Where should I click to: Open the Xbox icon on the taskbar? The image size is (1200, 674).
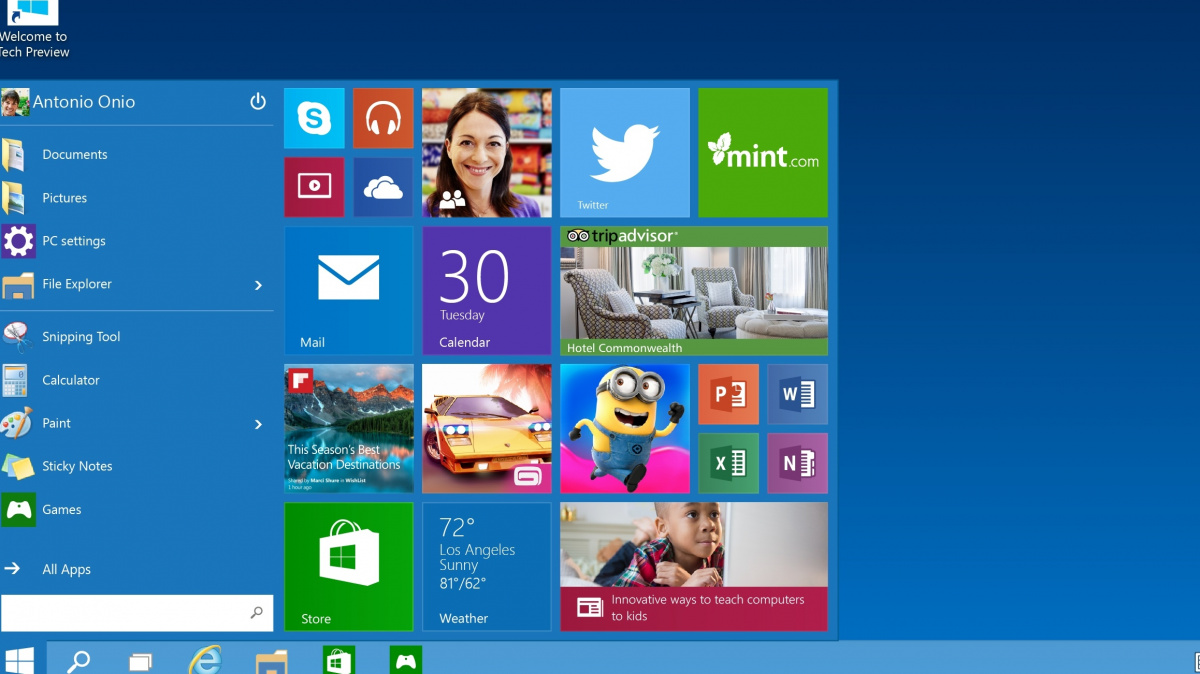coord(405,659)
